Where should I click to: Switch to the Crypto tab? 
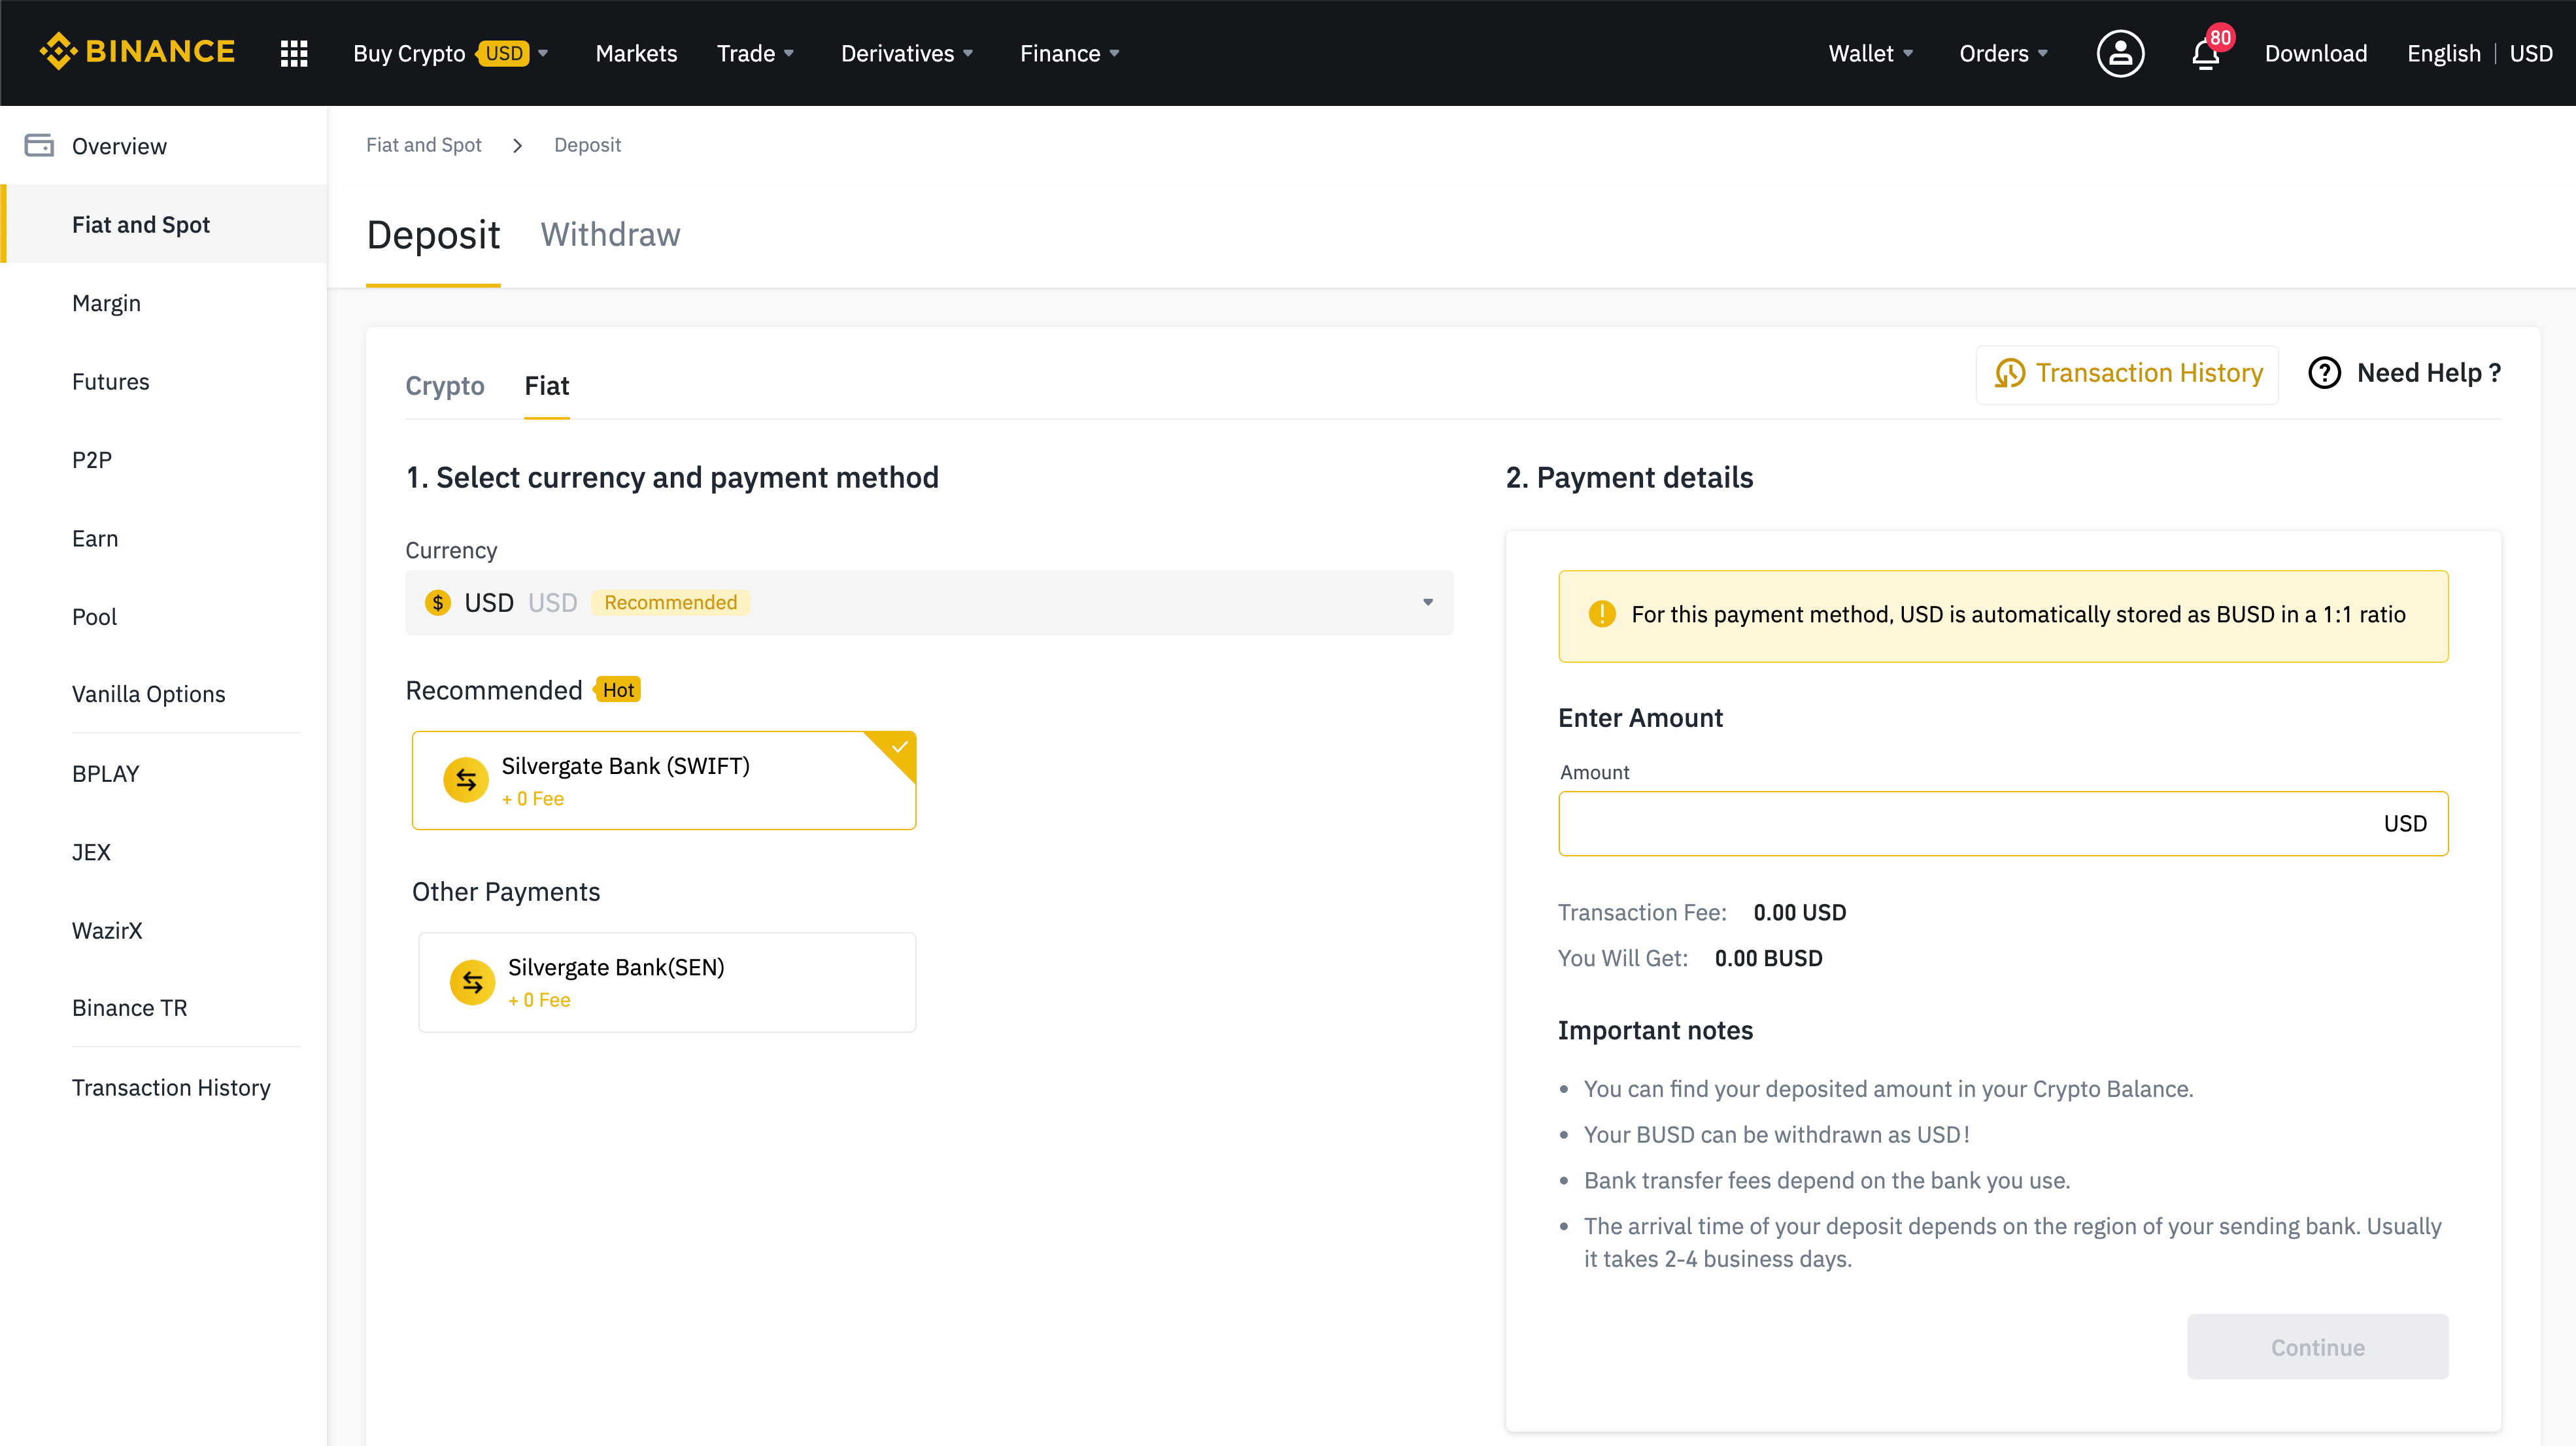[x=444, y=386]
